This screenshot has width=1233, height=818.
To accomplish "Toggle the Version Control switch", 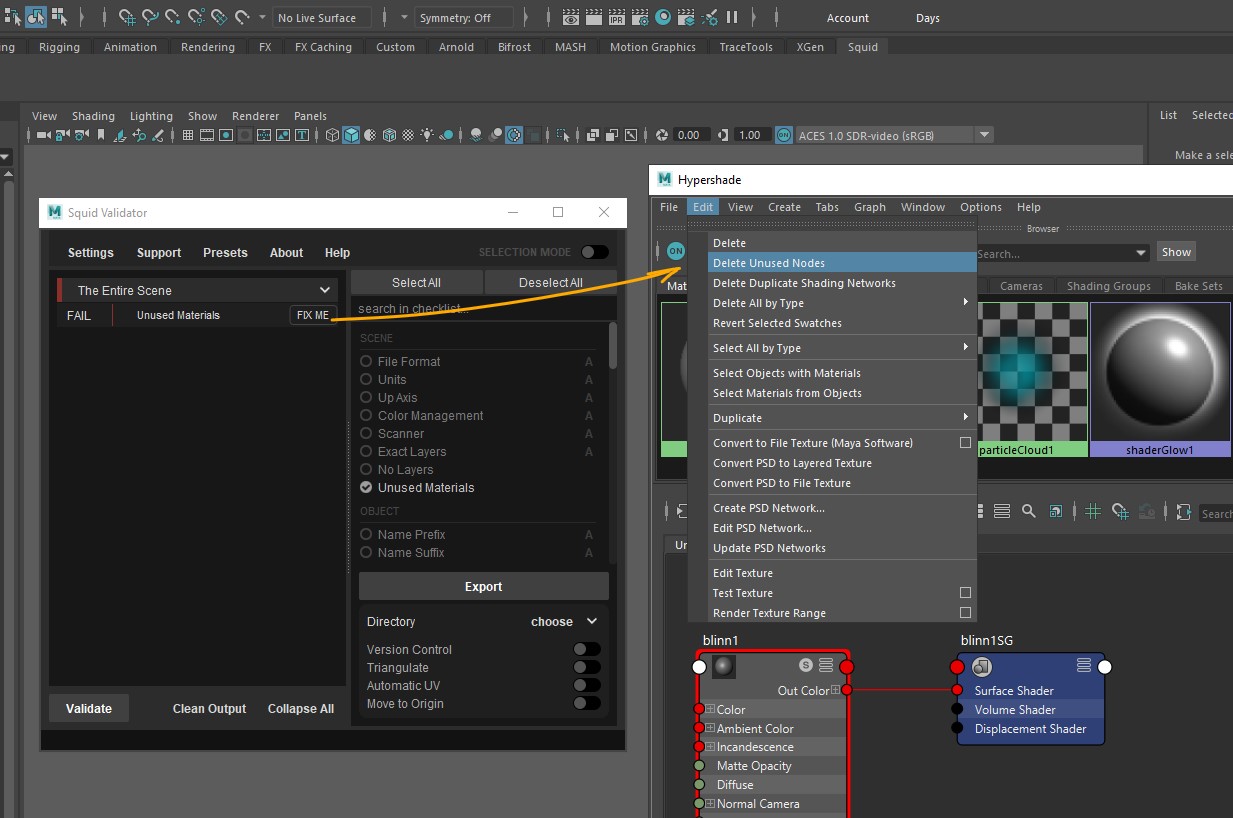I will click(x=587, y=650).
